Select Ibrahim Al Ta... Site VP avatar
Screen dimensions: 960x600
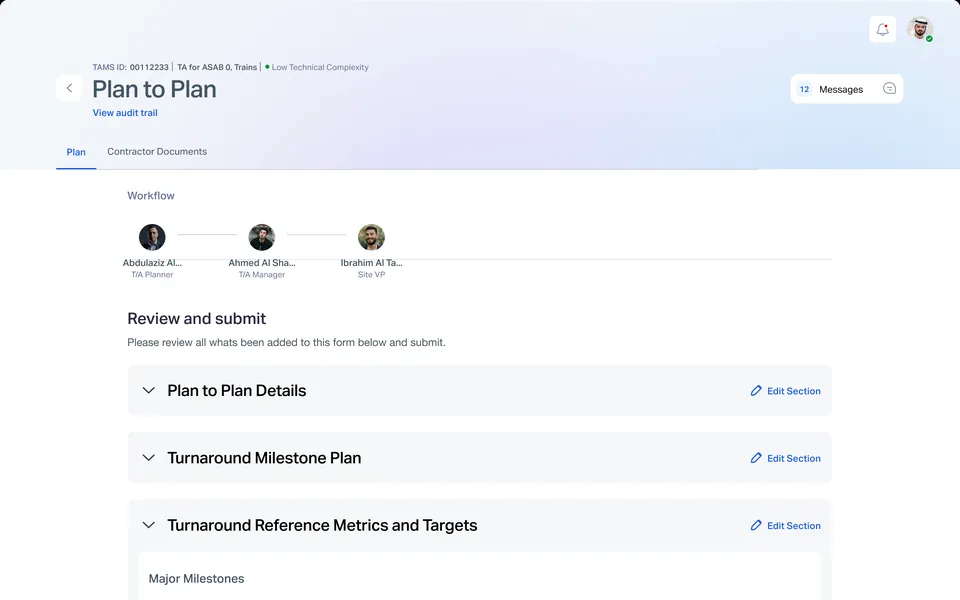[x=371, y=237]
